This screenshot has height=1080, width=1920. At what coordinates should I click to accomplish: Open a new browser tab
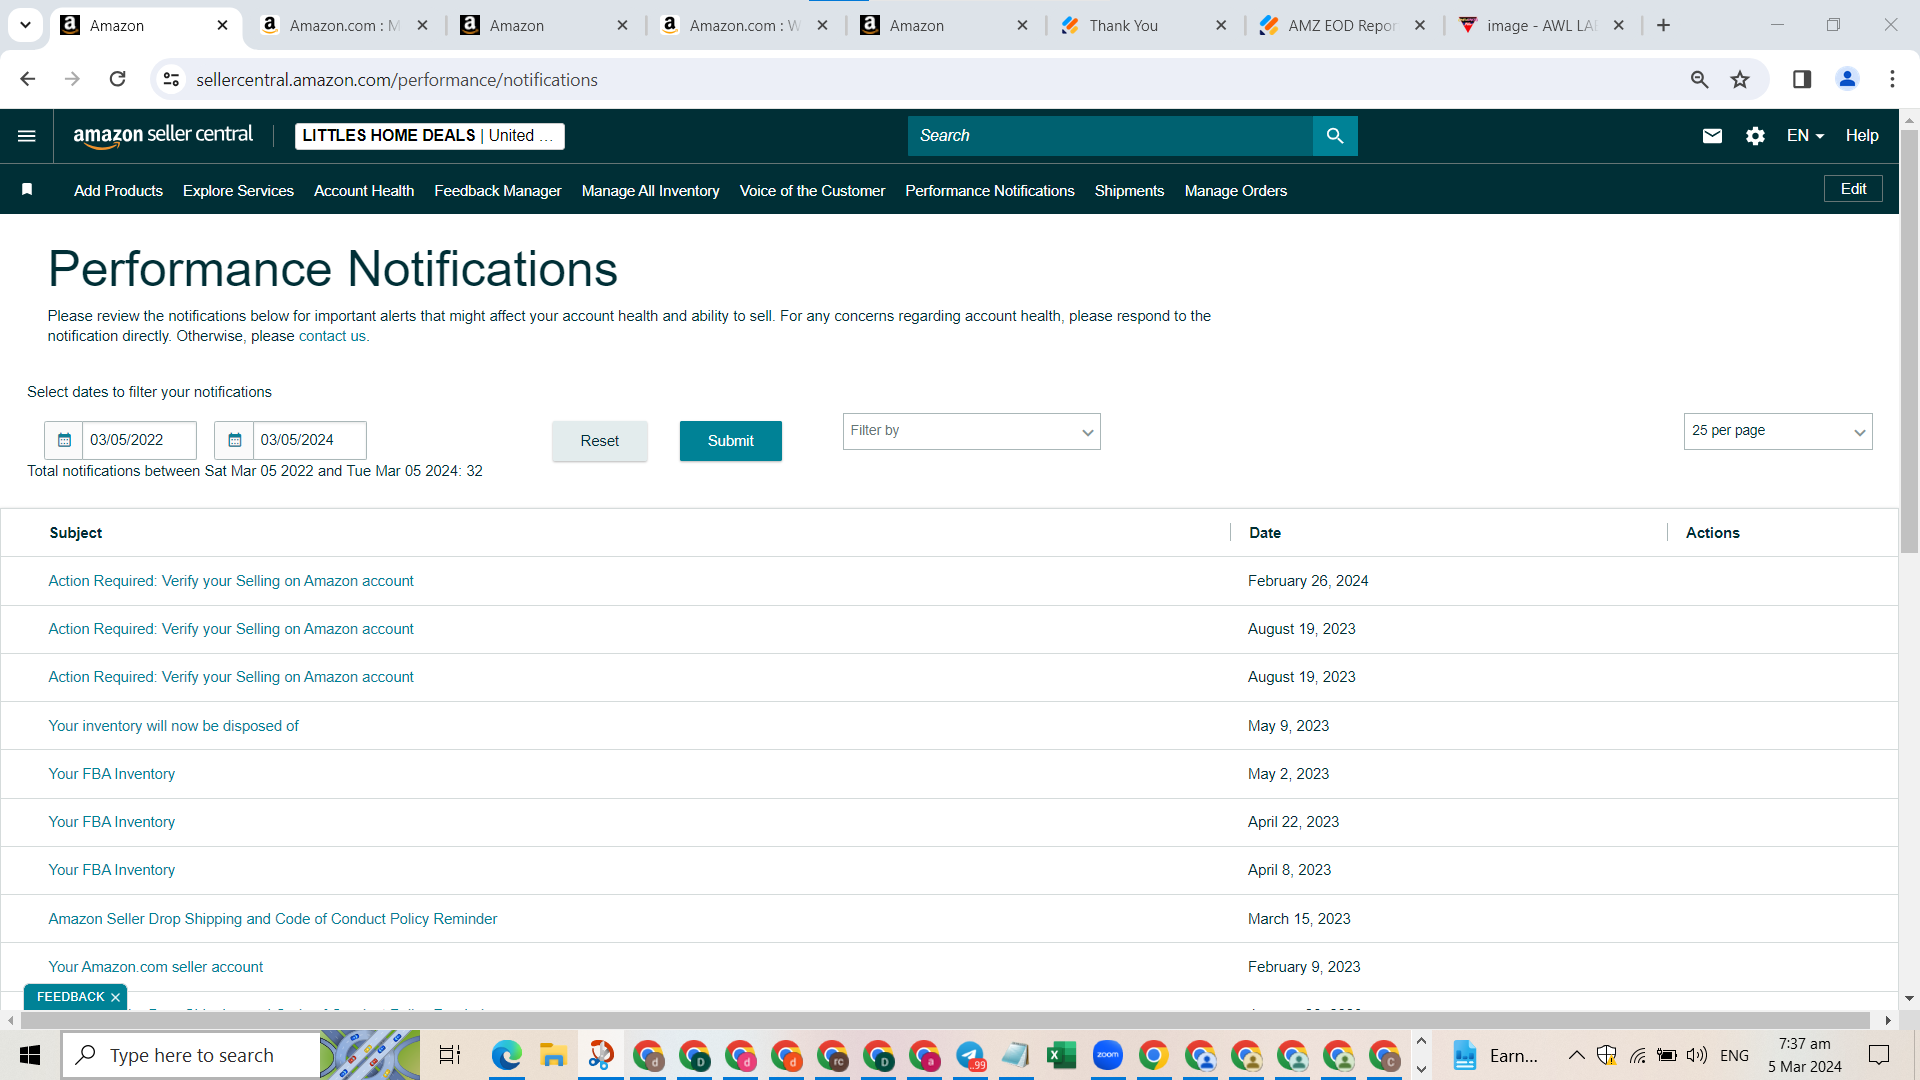coord(1663,25)
